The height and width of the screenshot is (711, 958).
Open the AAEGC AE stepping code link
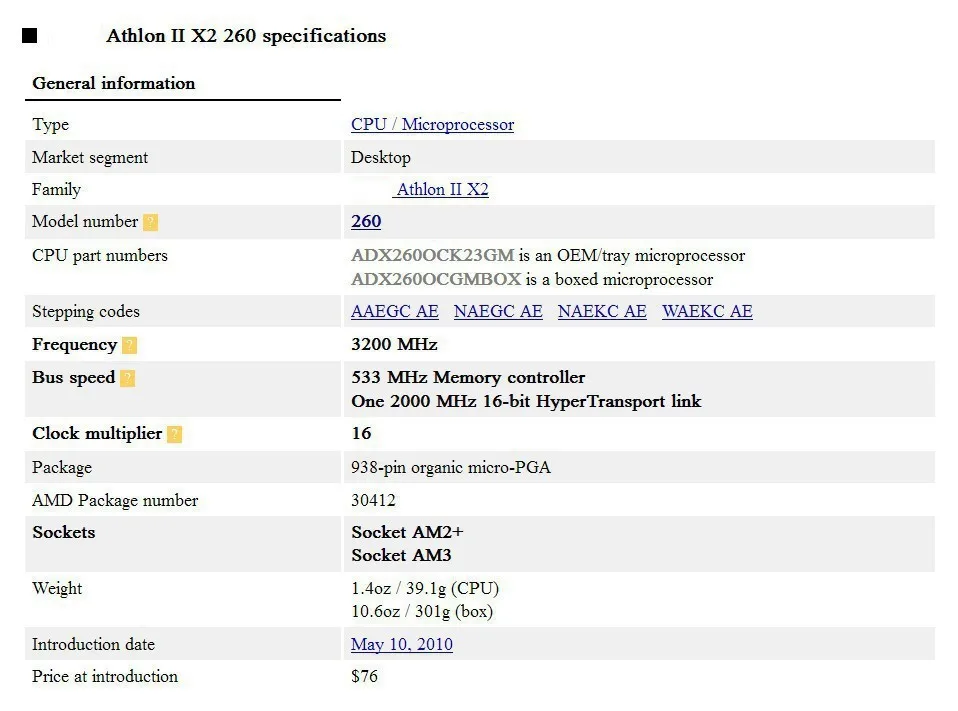point(395,312)
